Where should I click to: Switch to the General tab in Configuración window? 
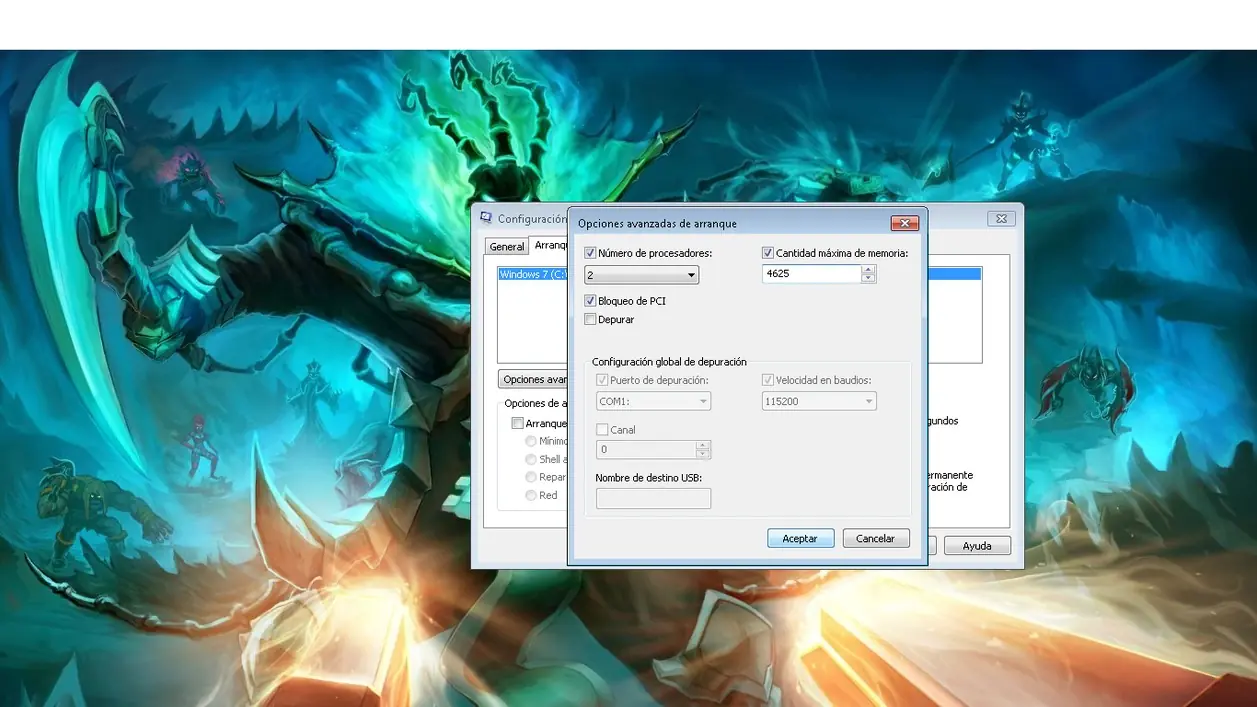[507, 246]
